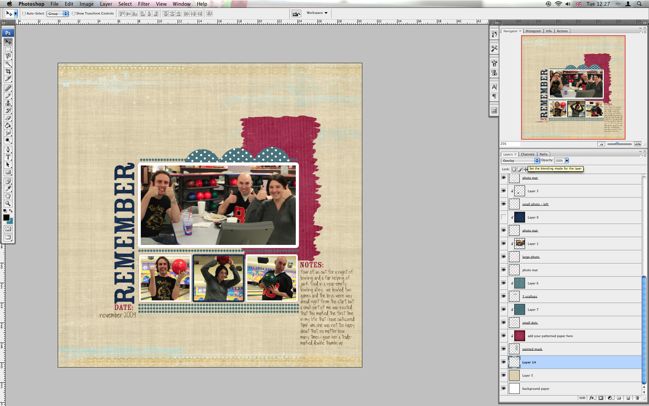
Task: Click the align left edges icon
Action: [x=142, y=14]
